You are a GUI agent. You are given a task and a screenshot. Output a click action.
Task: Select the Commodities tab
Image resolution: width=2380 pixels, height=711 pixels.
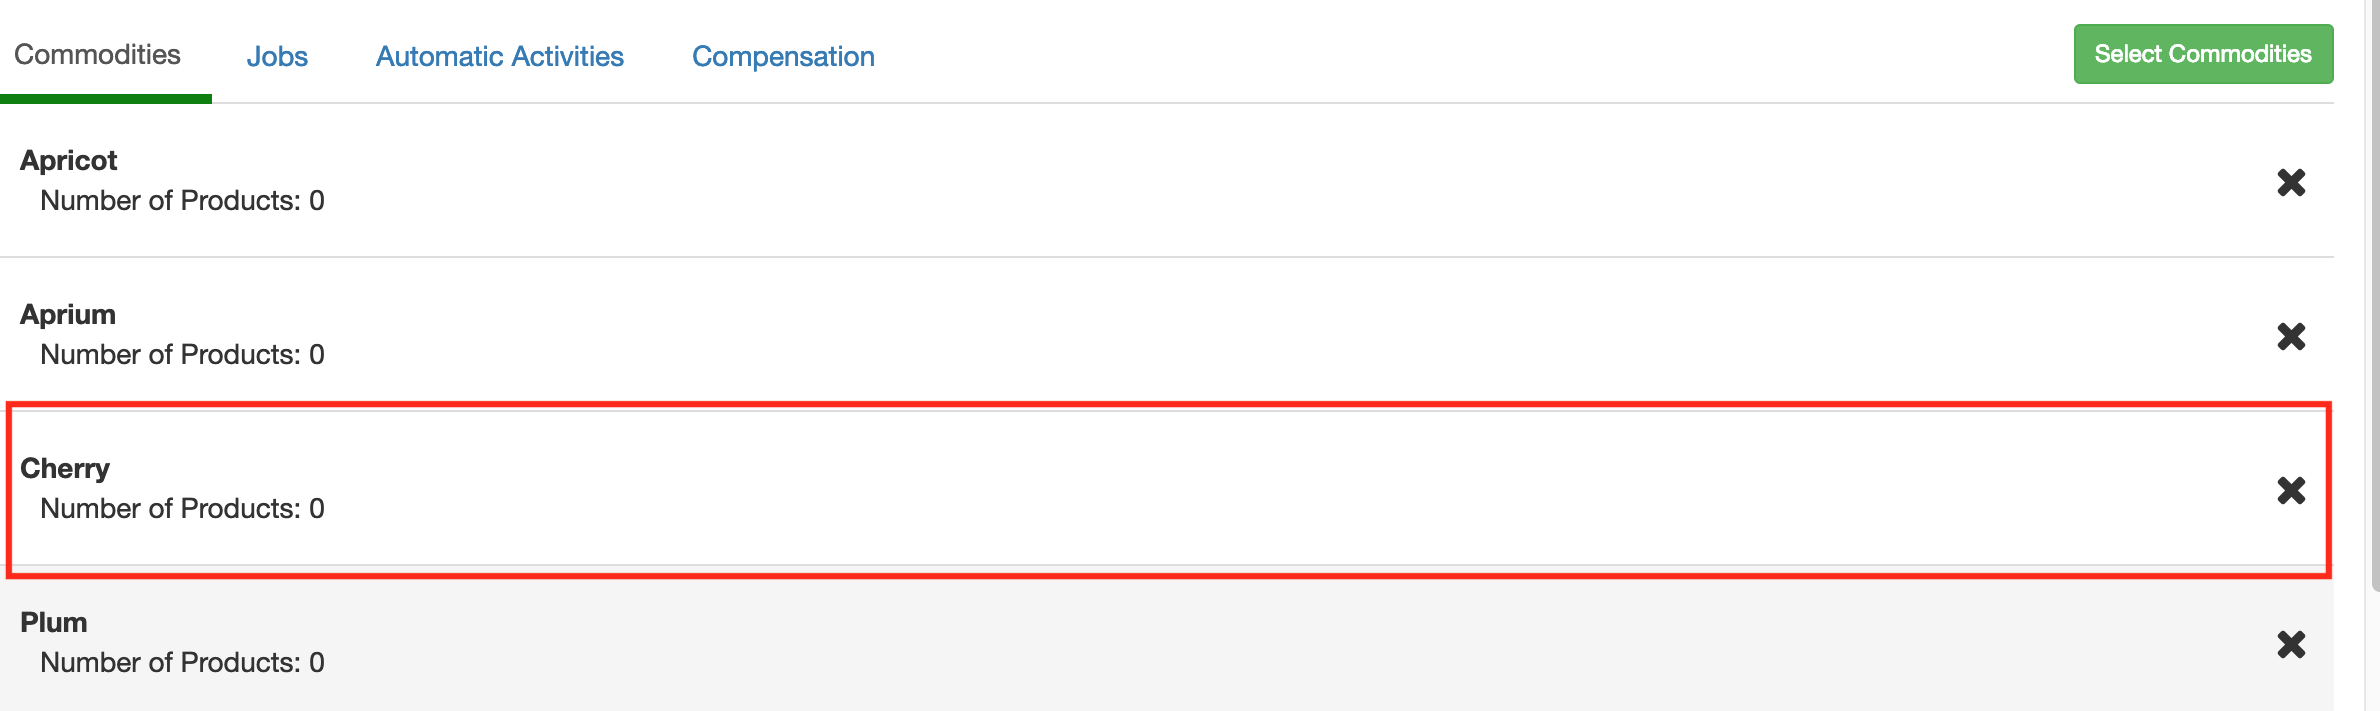click(x=97, y=56)
